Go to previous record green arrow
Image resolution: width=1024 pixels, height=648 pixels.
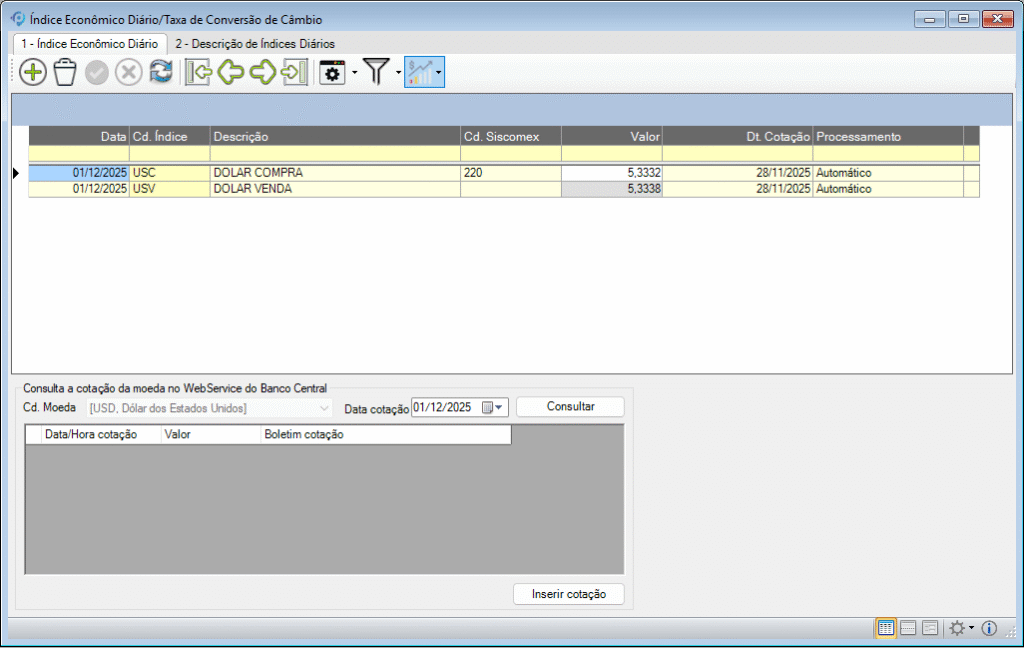(231, 72)
